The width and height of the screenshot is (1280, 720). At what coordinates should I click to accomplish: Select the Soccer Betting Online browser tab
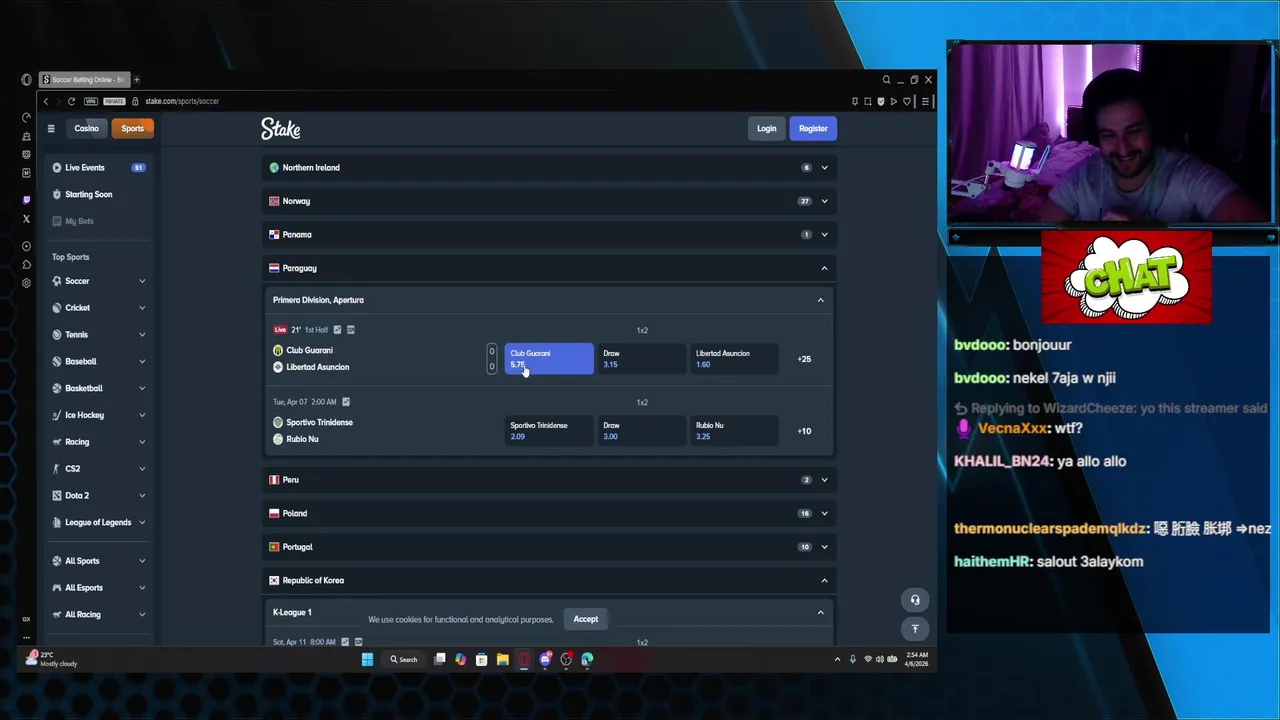84,80
